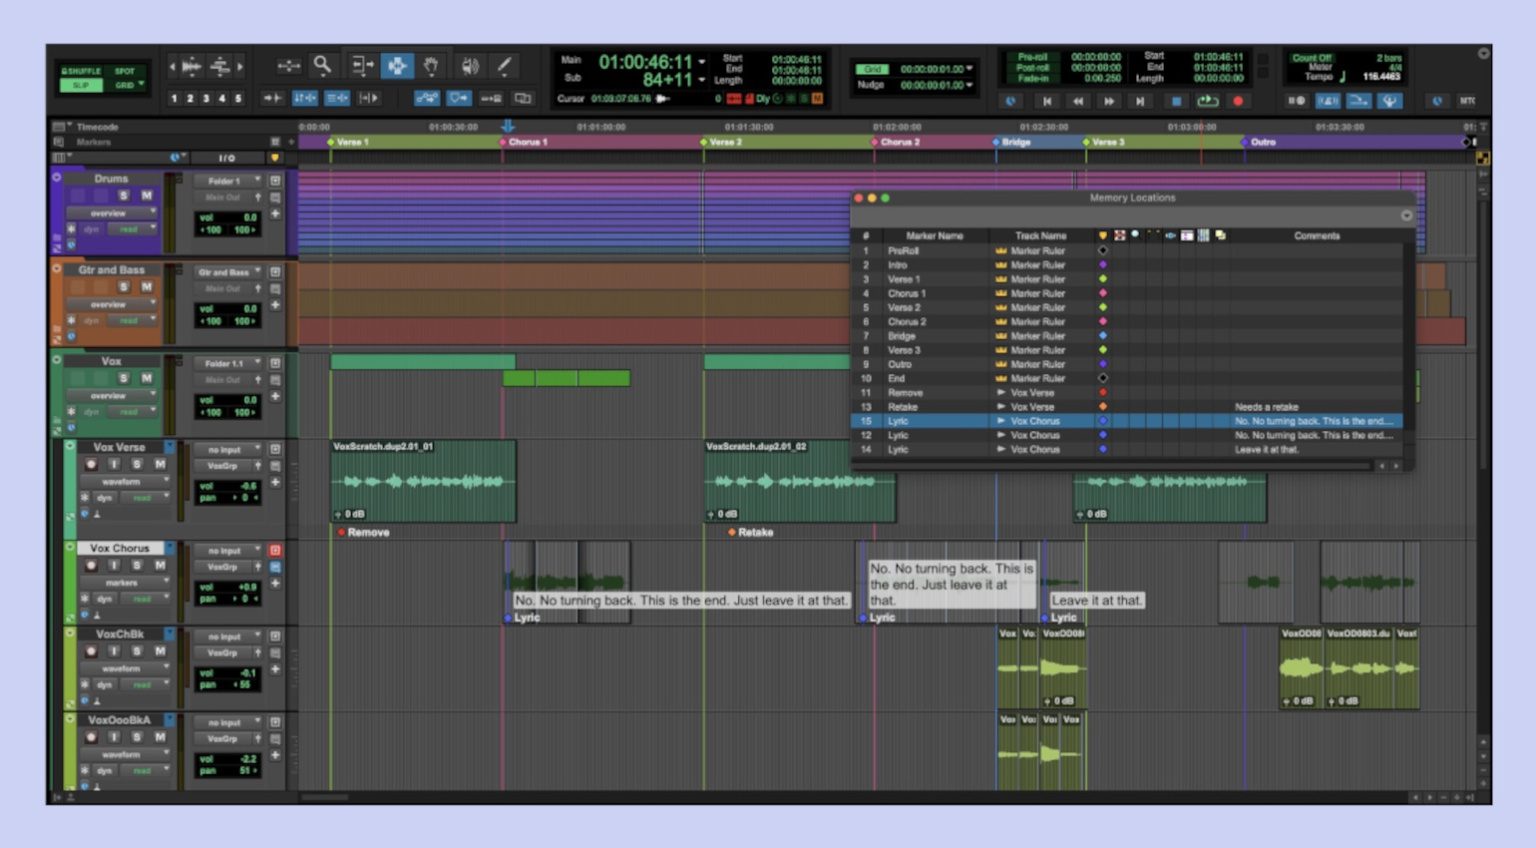Select the Grabber hand tool
1536x848 pixels.
coord(431,65)
